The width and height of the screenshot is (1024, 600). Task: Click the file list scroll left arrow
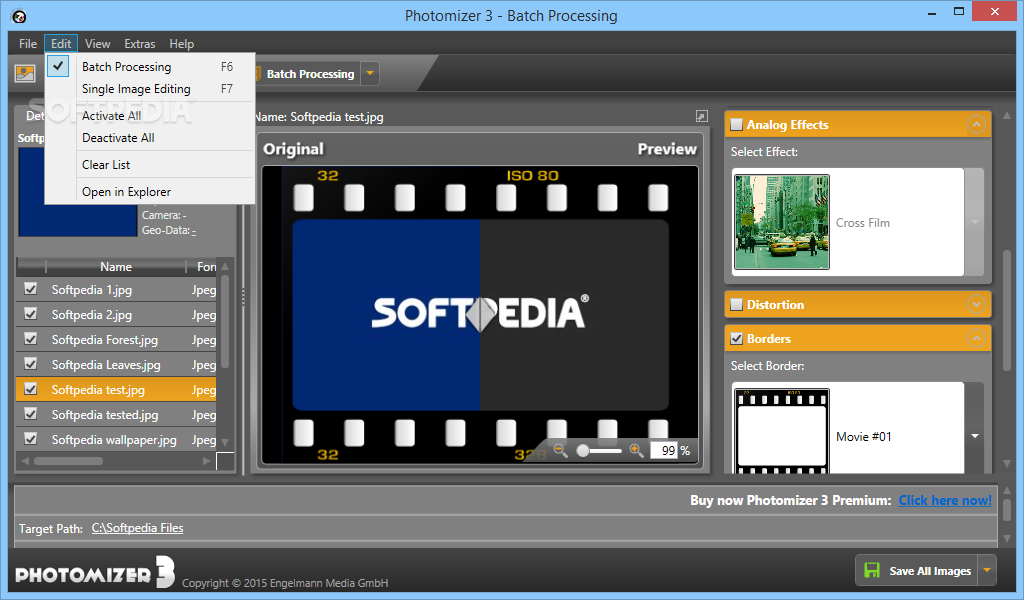click(25, 461)
